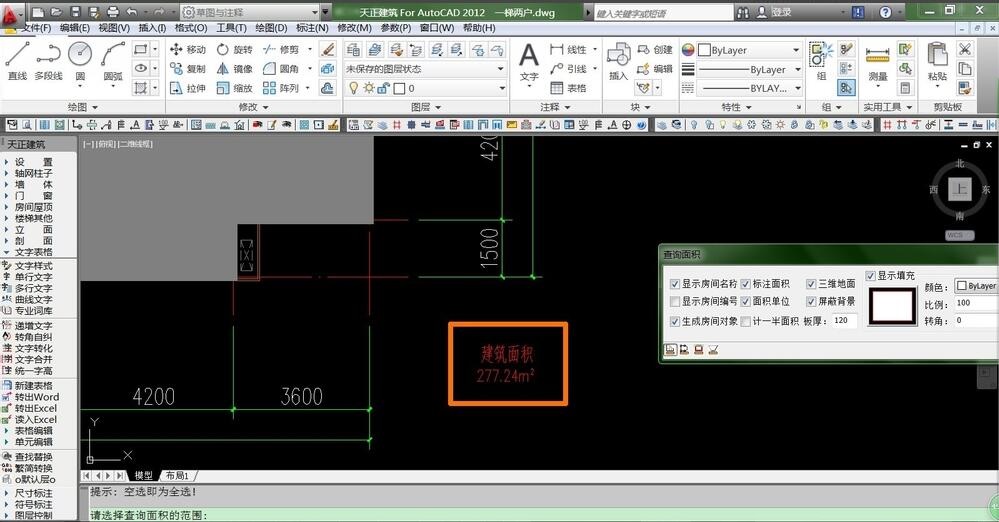
Task: Select the 多段线 (Polyline) tool
Action: click(48, 61)
